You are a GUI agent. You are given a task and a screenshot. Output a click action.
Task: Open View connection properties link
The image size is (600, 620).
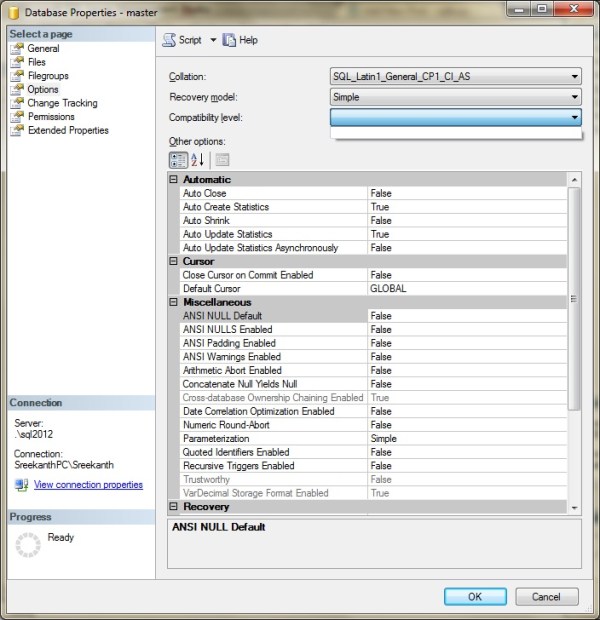(x=88, y=485)
